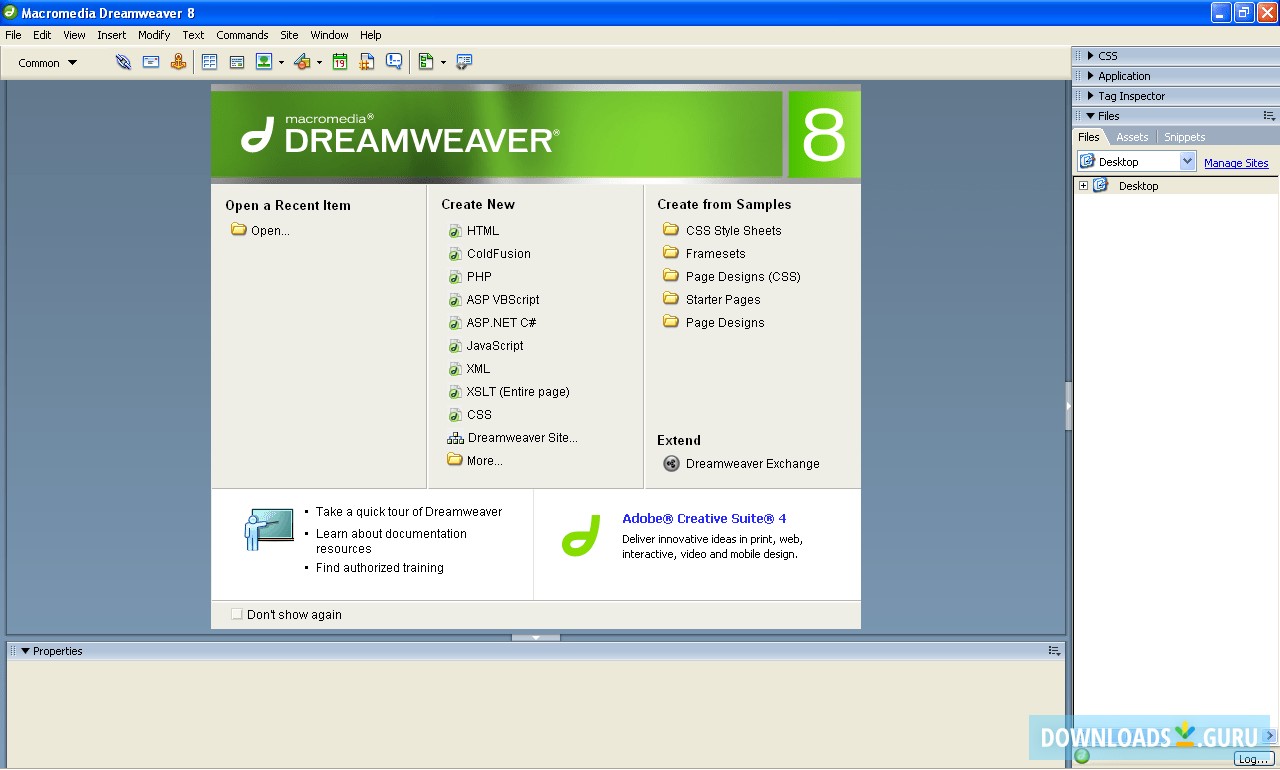The width and height of the screenshot is (1280, 770).
Task: Insert a Date using the calendar icon
Action: [x=340, y=62]
